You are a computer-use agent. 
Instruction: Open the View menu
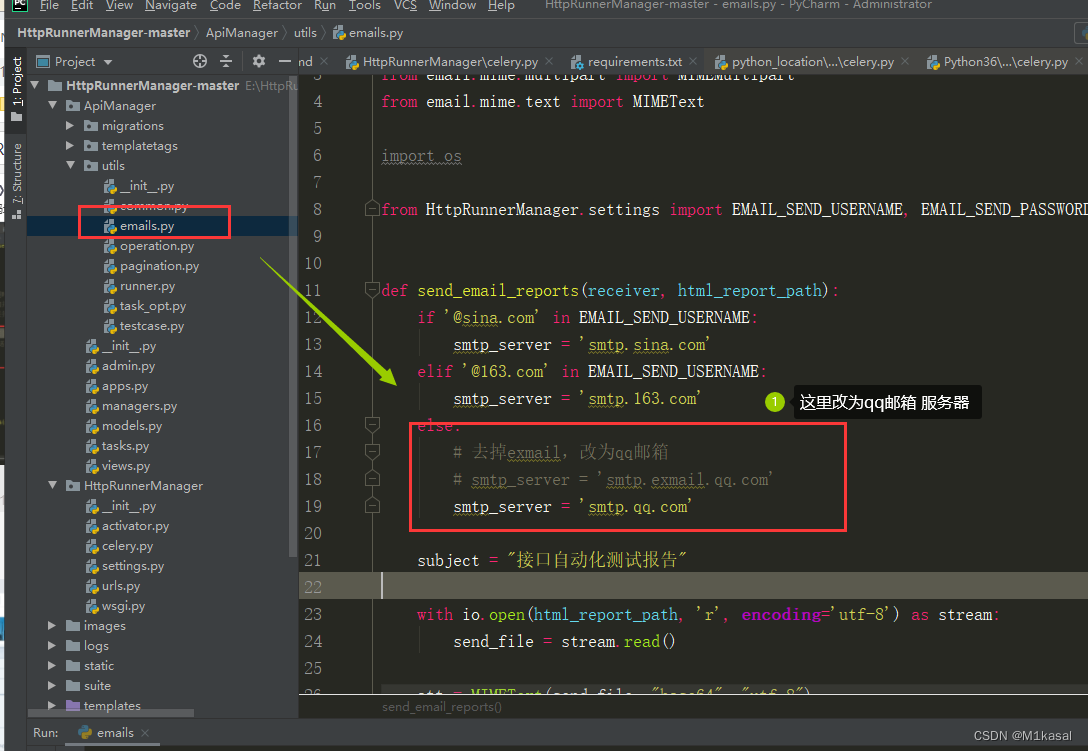119,6
